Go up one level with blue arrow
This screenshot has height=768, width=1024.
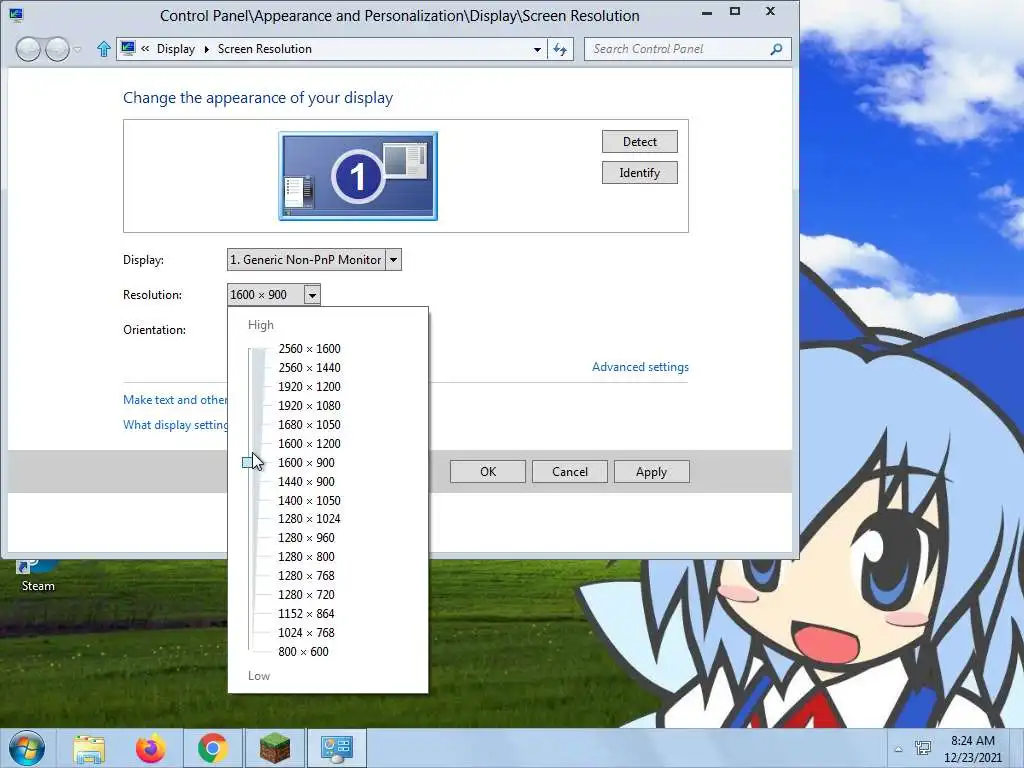(x=103, y=49)
